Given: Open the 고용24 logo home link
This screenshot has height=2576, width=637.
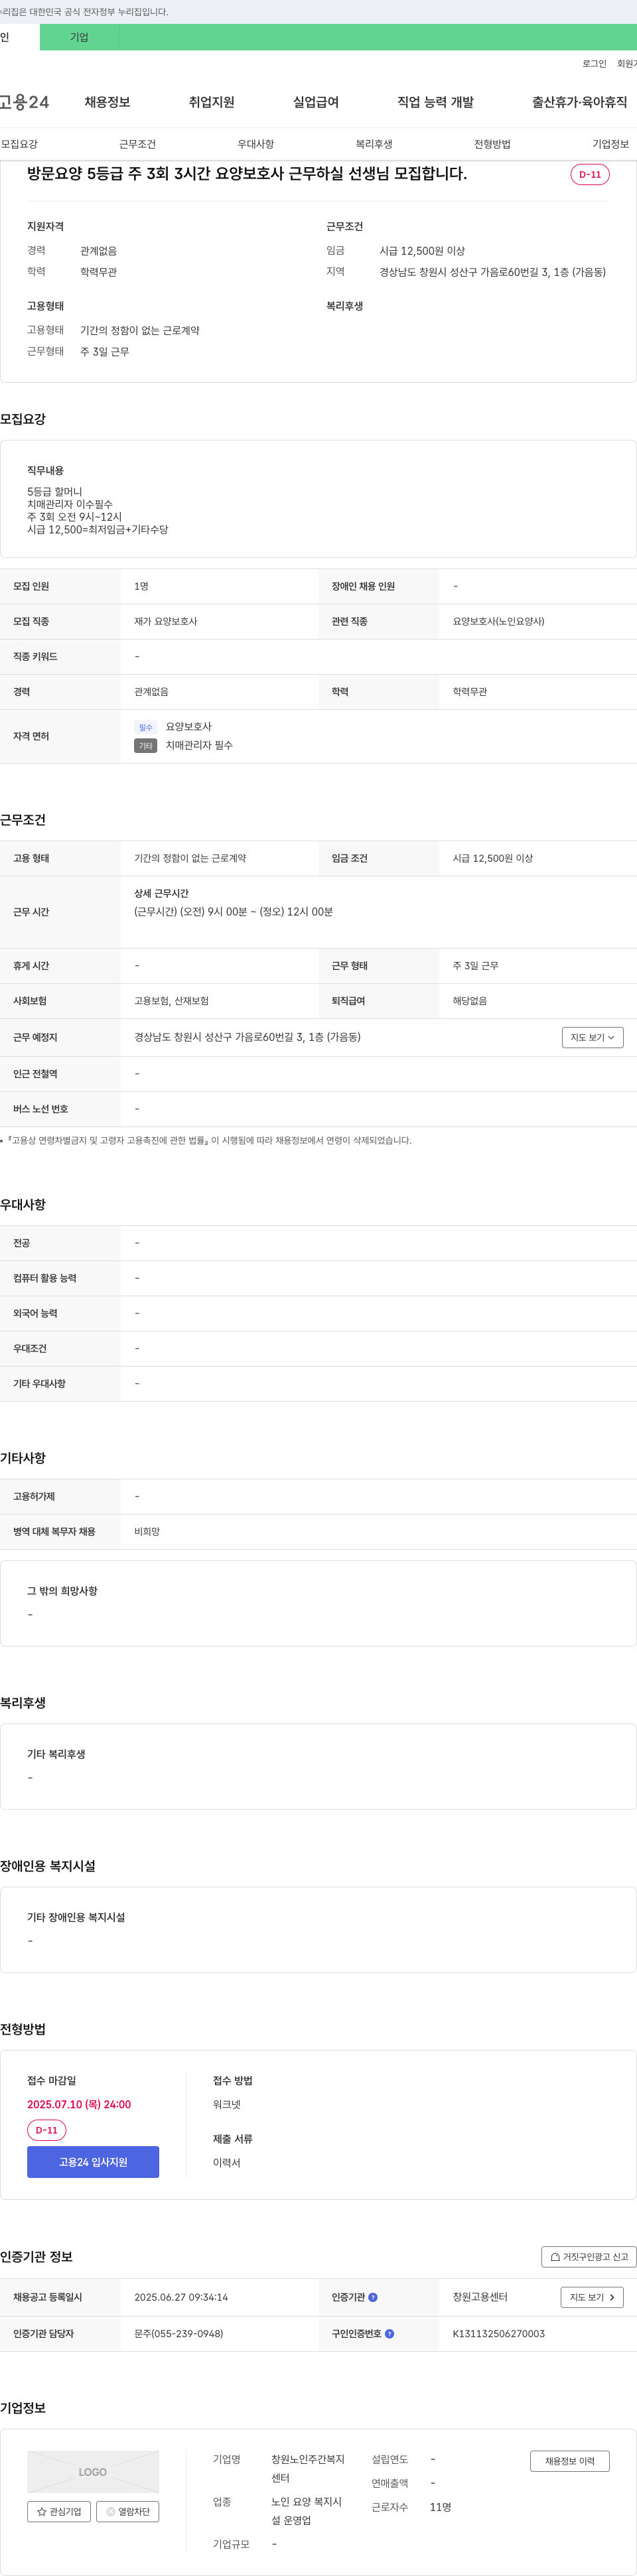Looking at the screenshot, I should point(24,102).
